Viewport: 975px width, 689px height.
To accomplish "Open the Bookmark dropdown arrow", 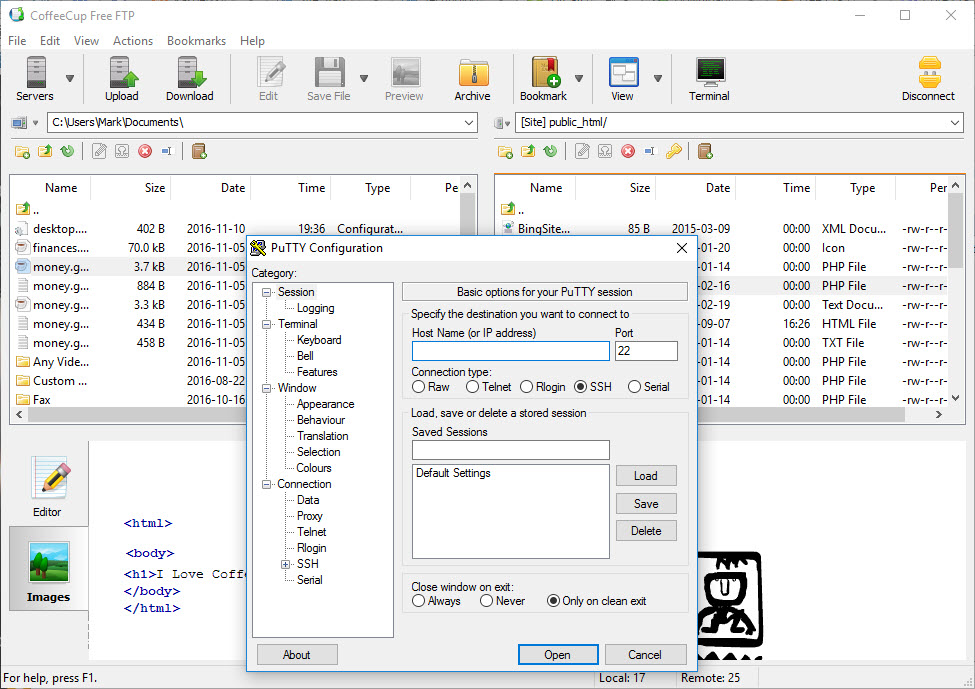I will tap(579, 78).
